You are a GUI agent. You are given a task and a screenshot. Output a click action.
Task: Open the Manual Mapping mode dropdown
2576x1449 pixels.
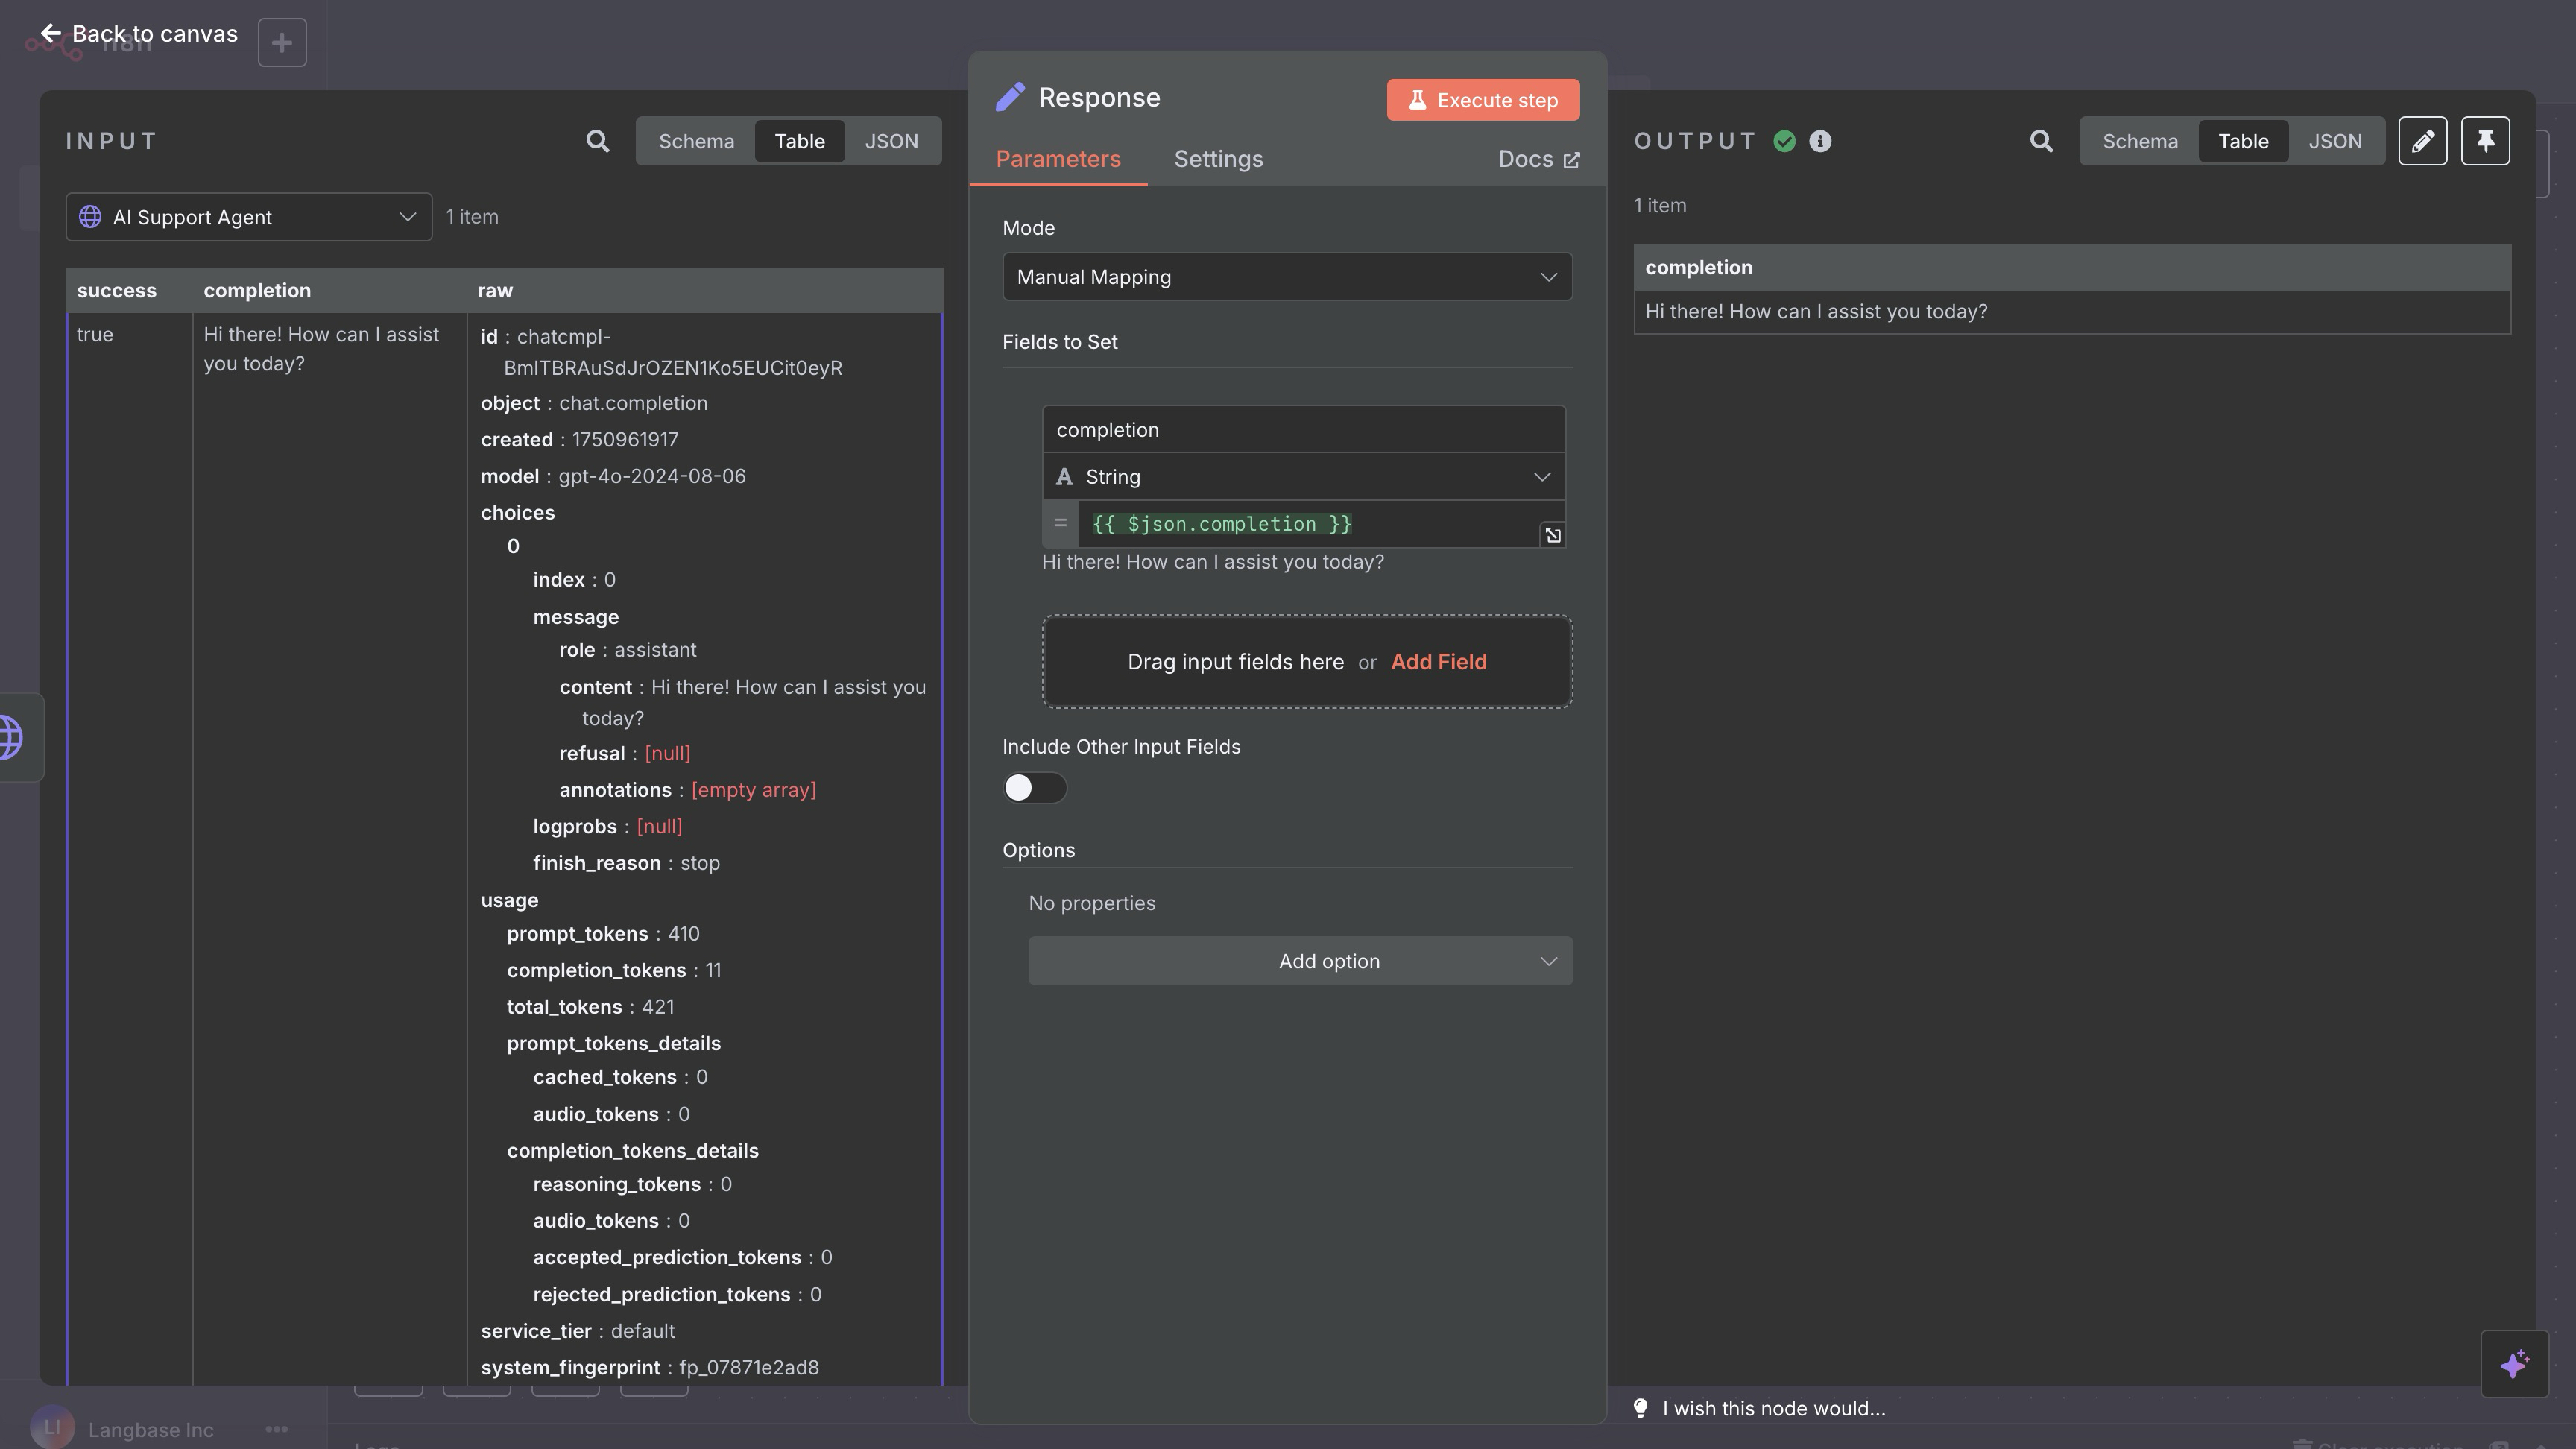(1286, 276)
